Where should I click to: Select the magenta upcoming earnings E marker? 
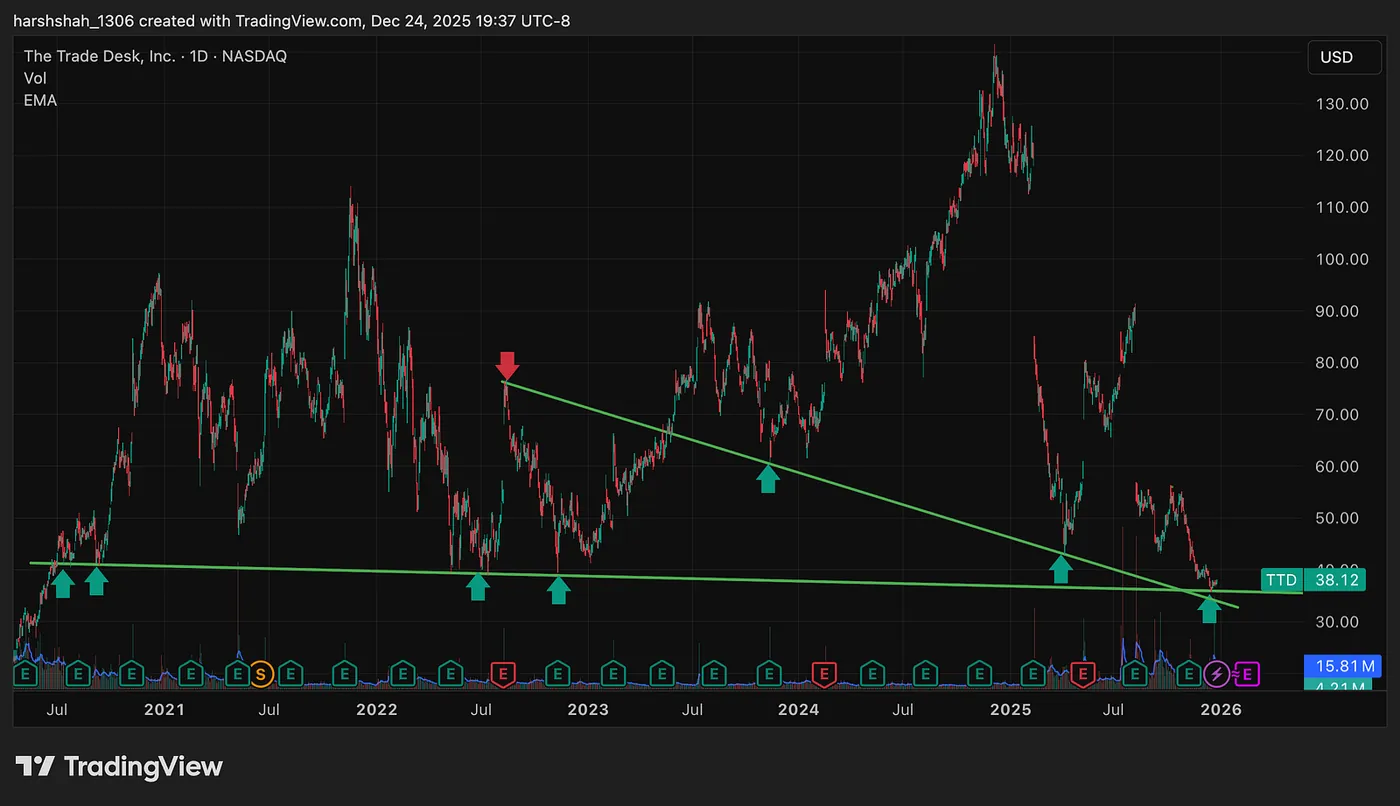click(x=1248, y=674)
